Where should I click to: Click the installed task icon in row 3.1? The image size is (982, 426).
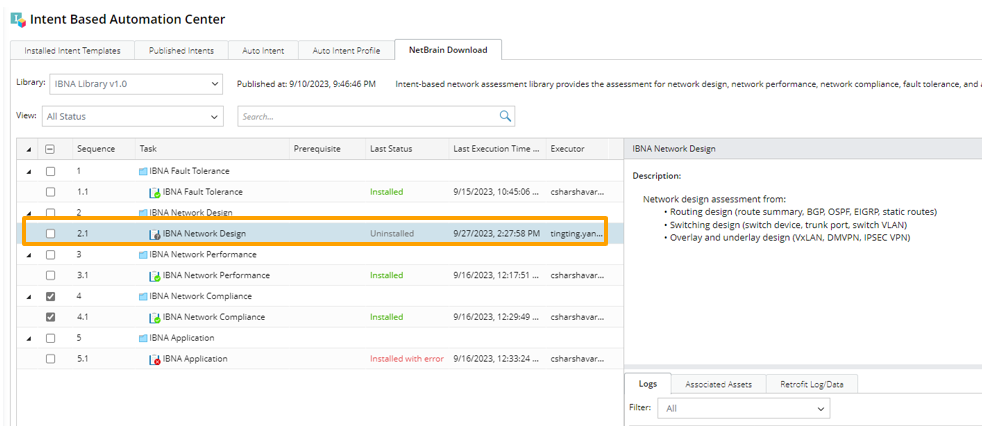155,276
